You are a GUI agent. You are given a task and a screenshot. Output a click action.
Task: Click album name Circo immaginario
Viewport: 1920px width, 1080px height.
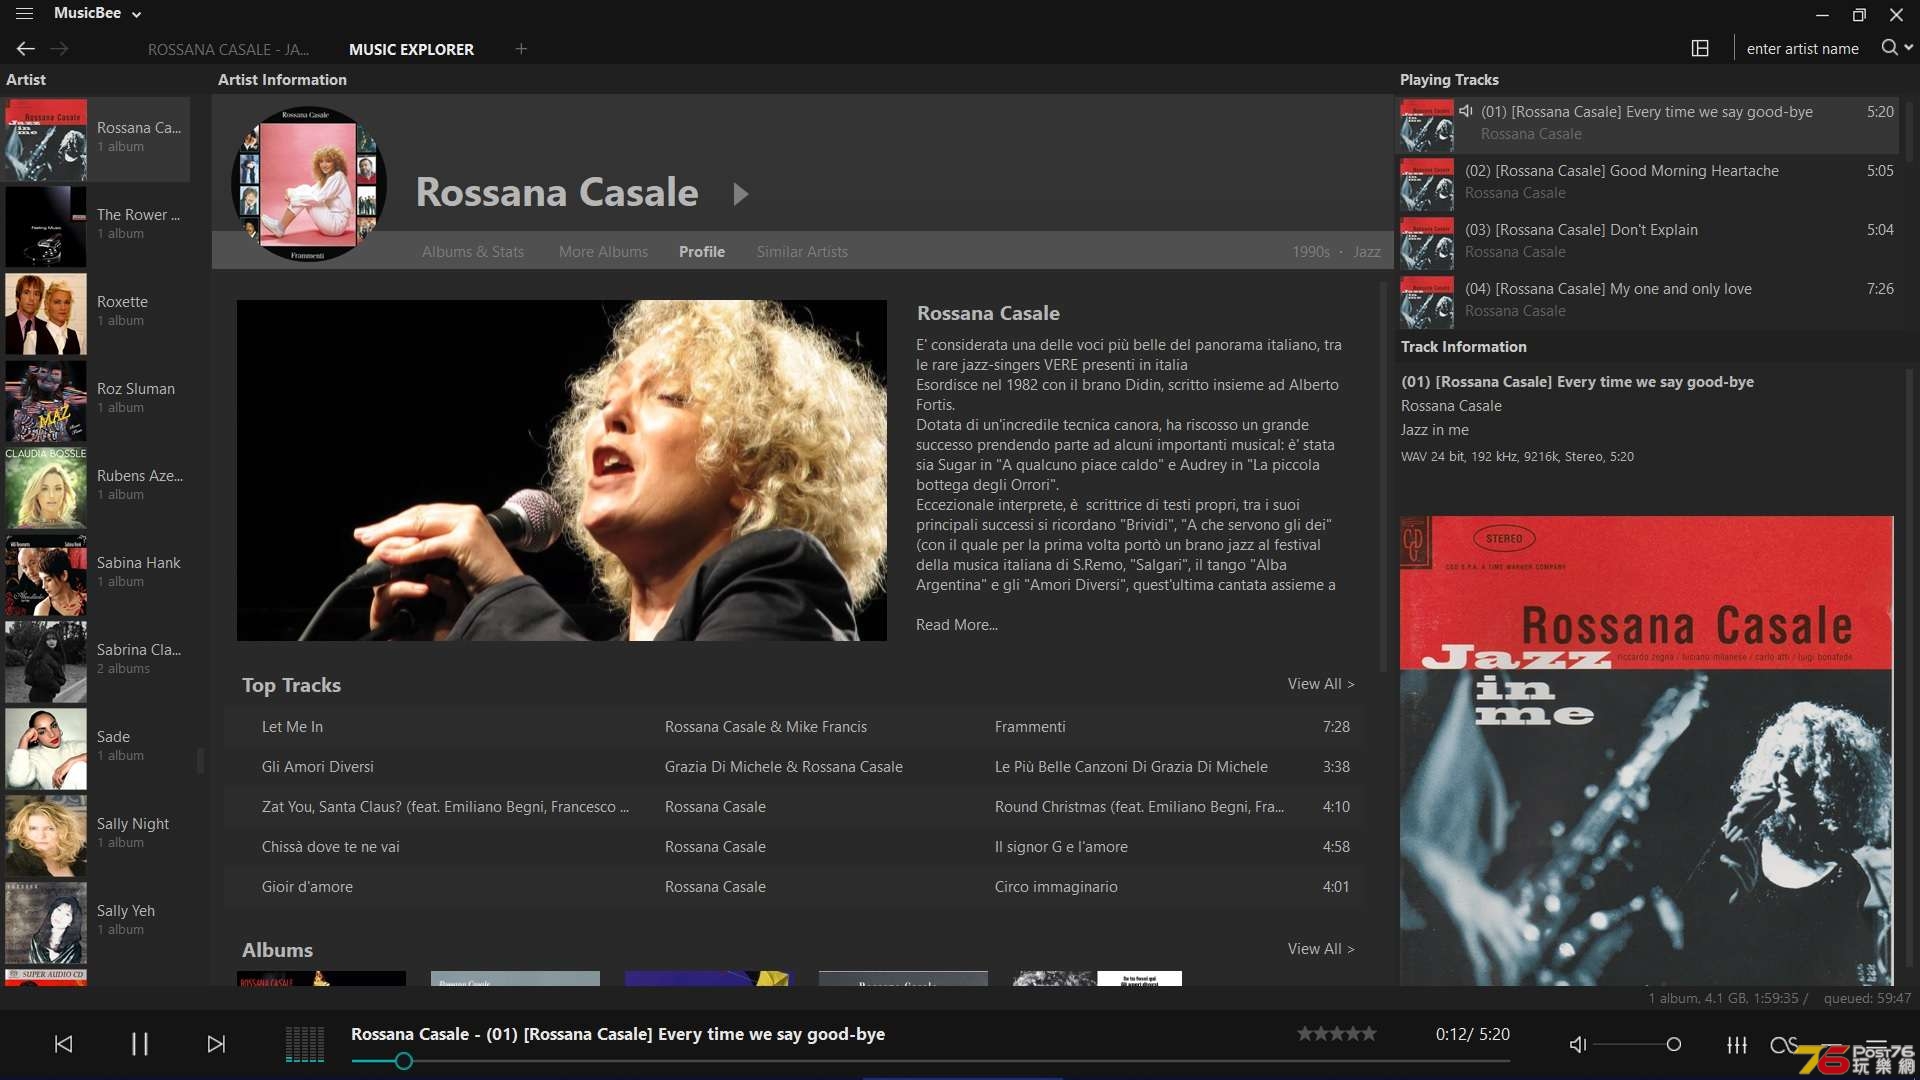[1056, 887]
